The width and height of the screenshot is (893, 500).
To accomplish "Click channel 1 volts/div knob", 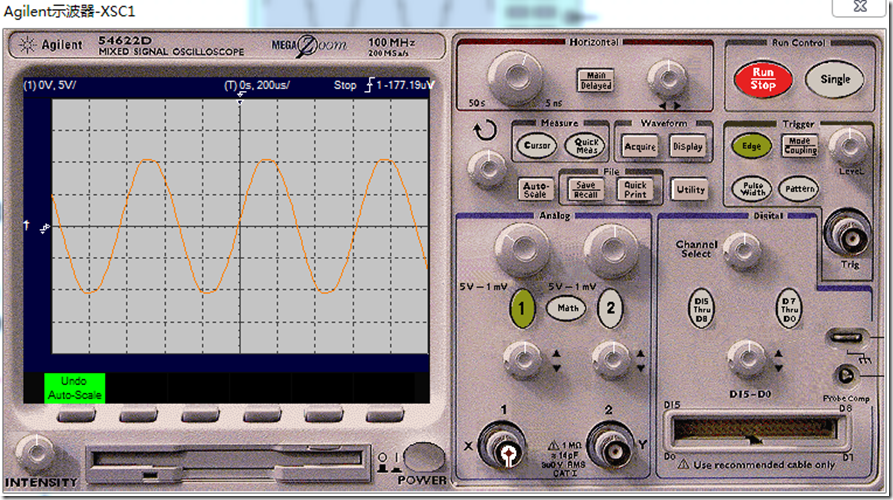I will (x=522, y=250).
